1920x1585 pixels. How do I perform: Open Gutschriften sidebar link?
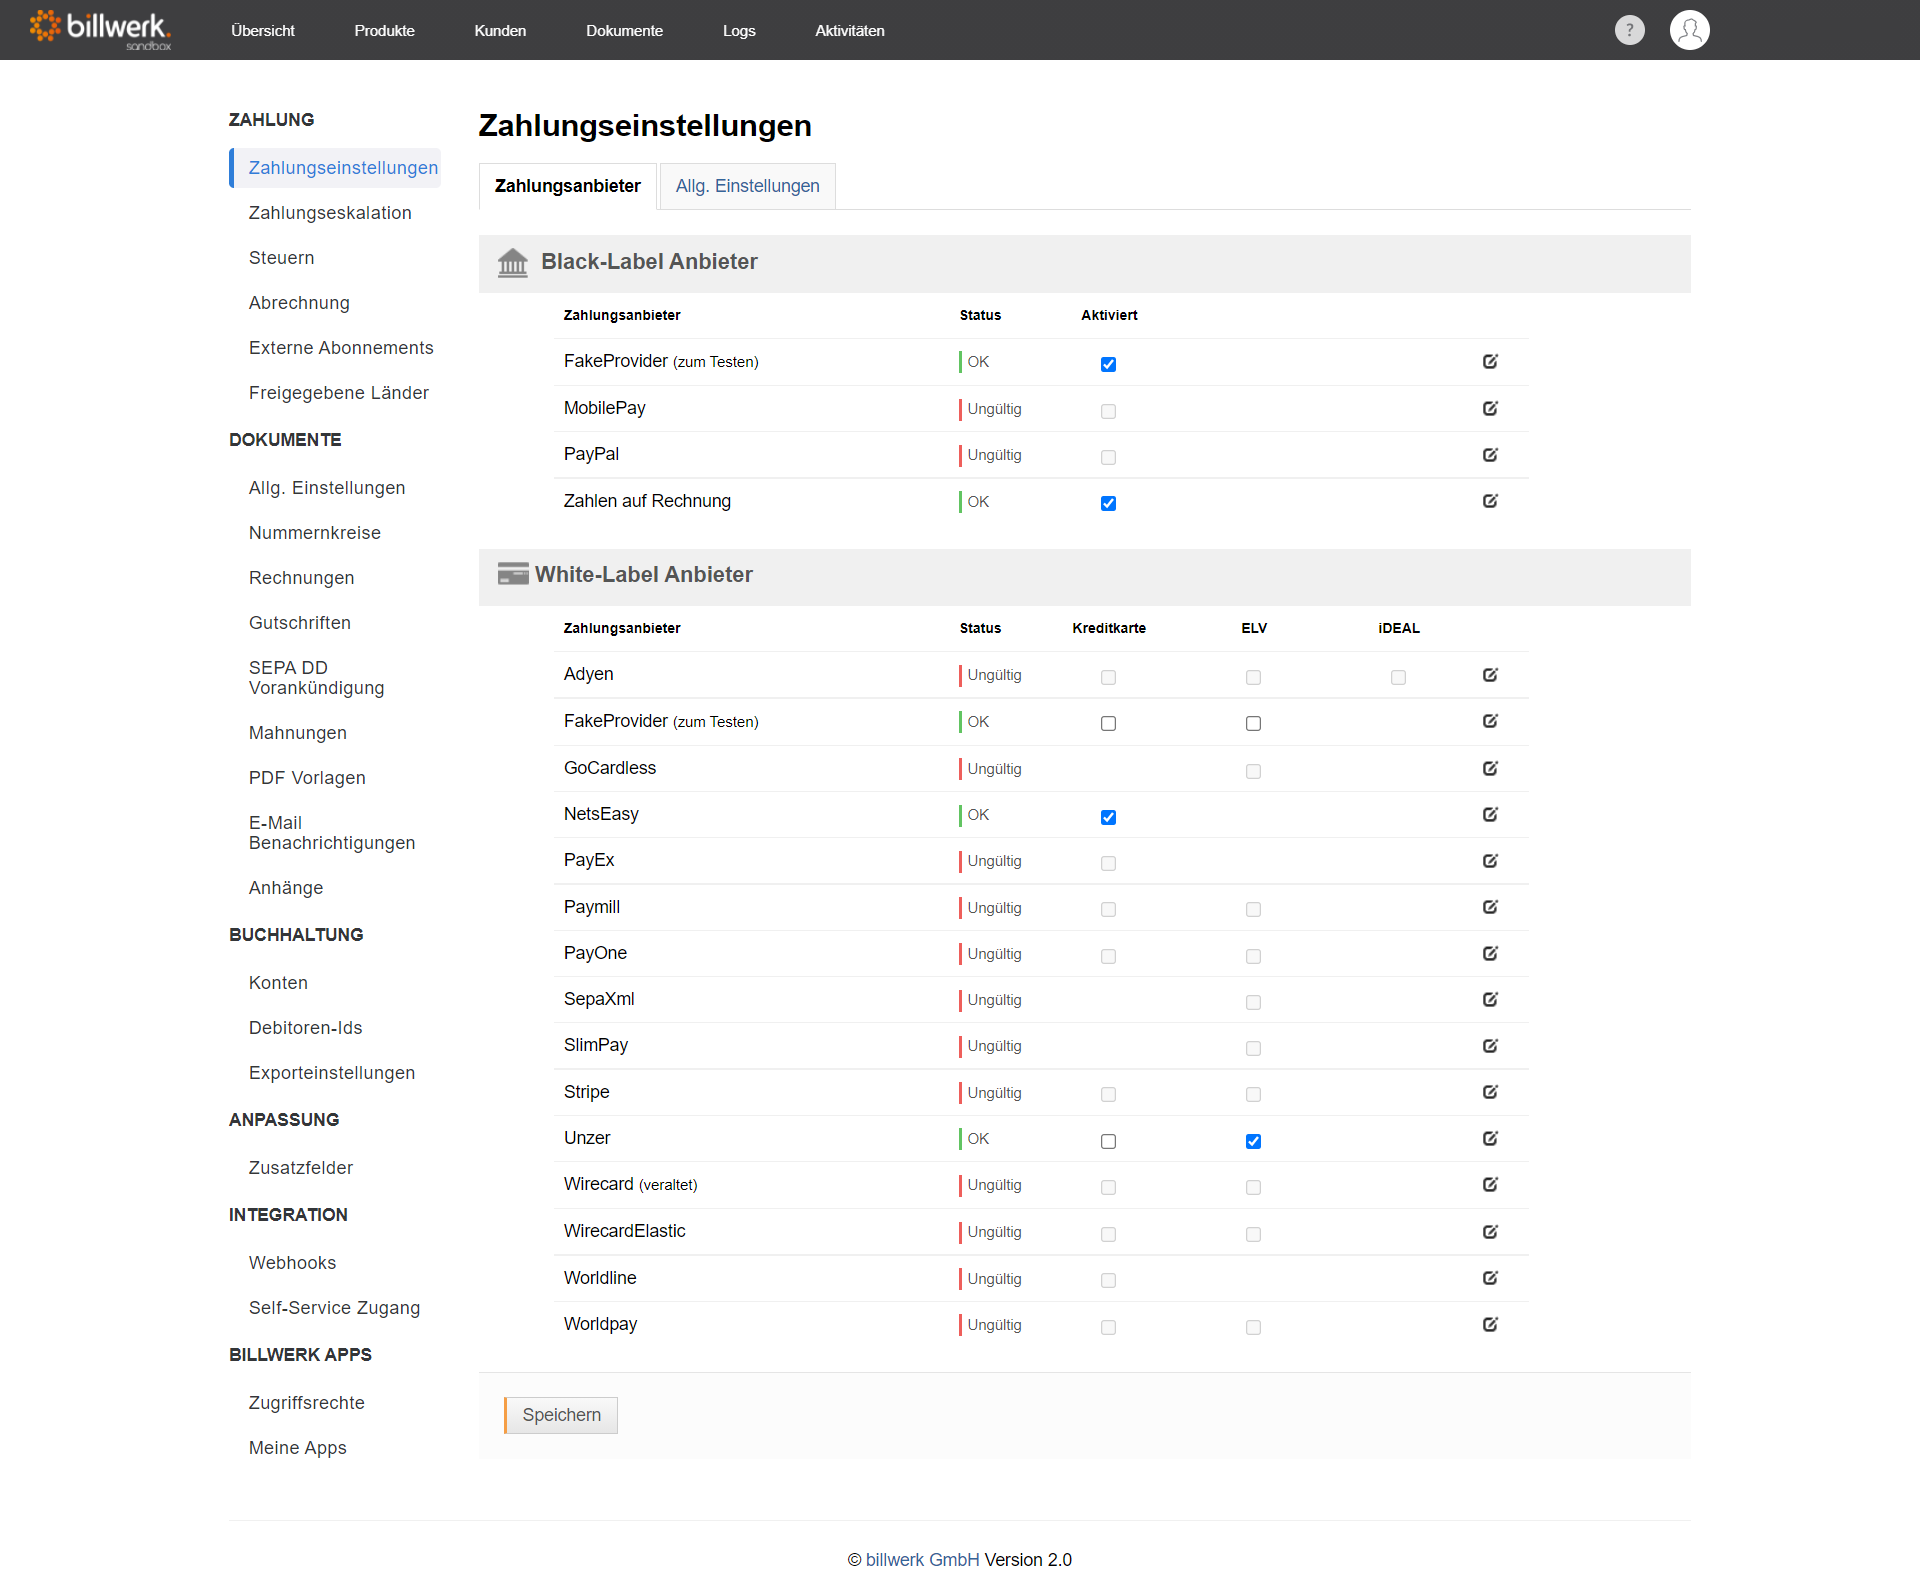[299, 623]
